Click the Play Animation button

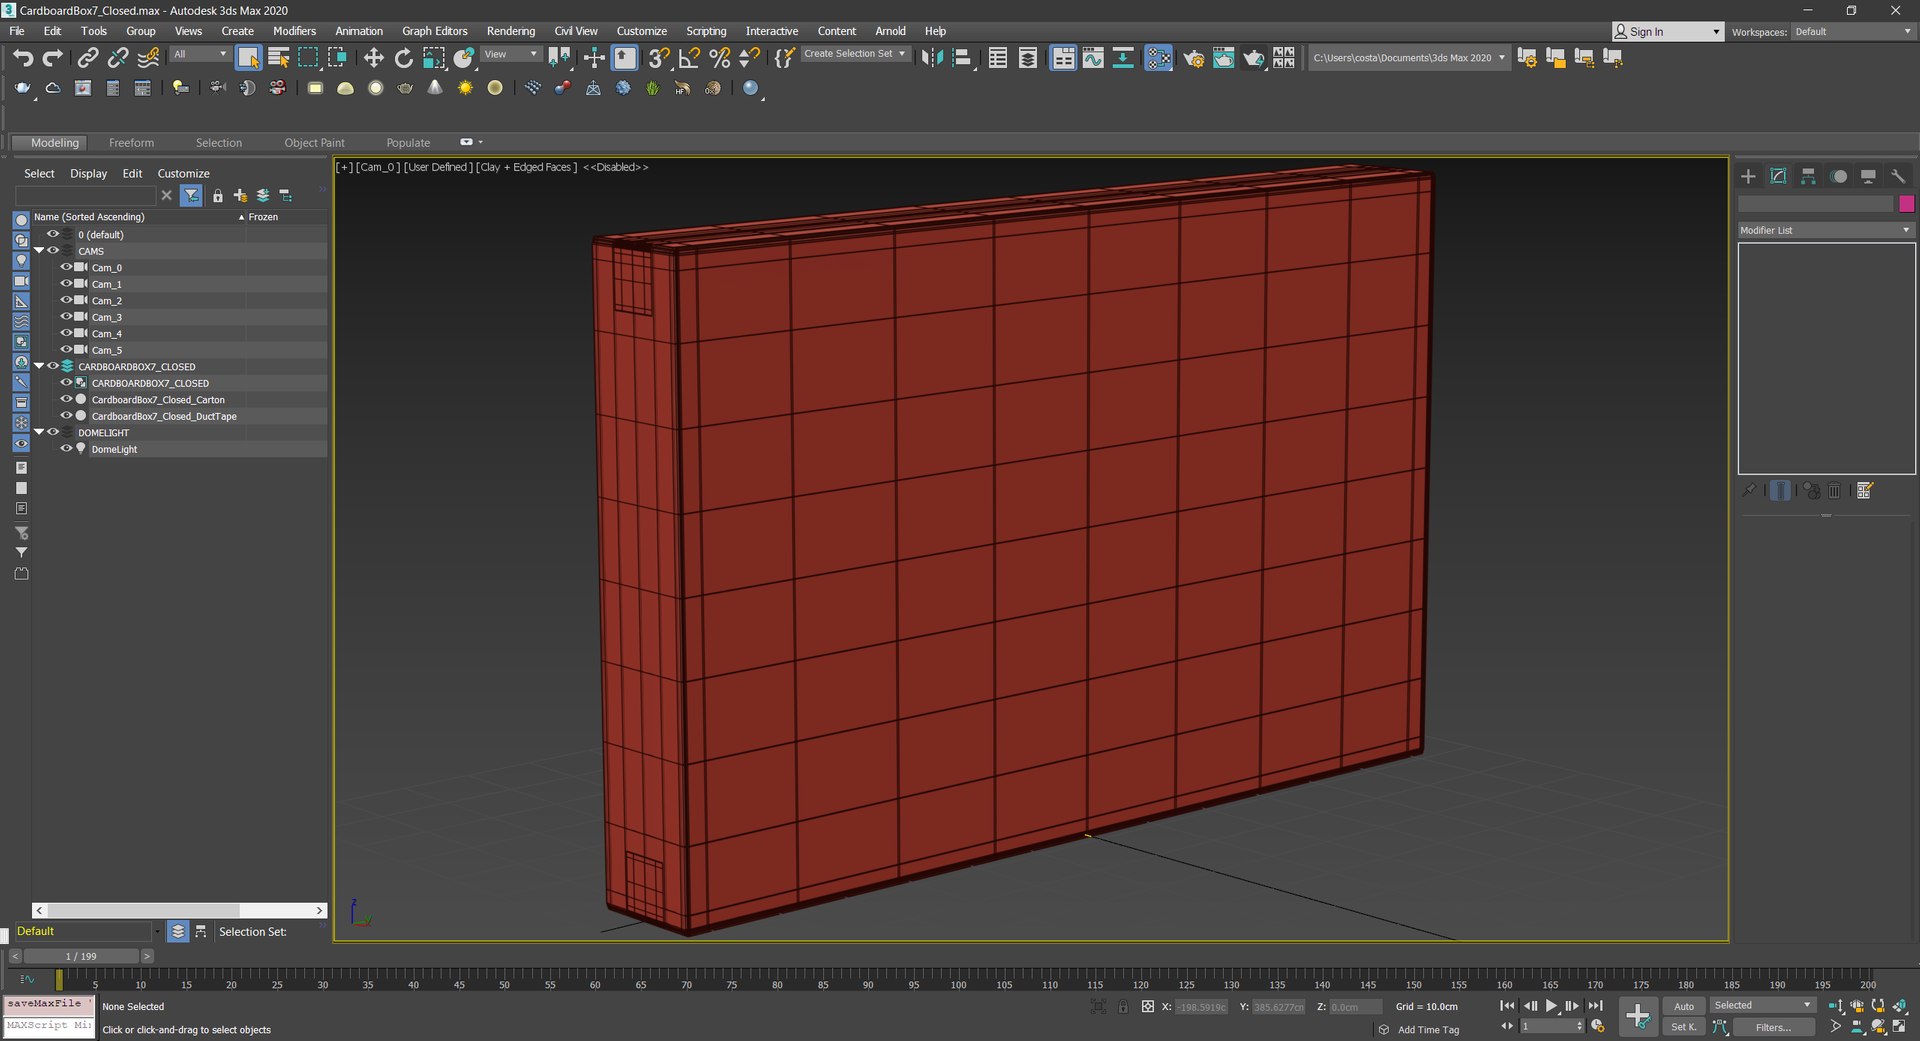point(1551,1006)
